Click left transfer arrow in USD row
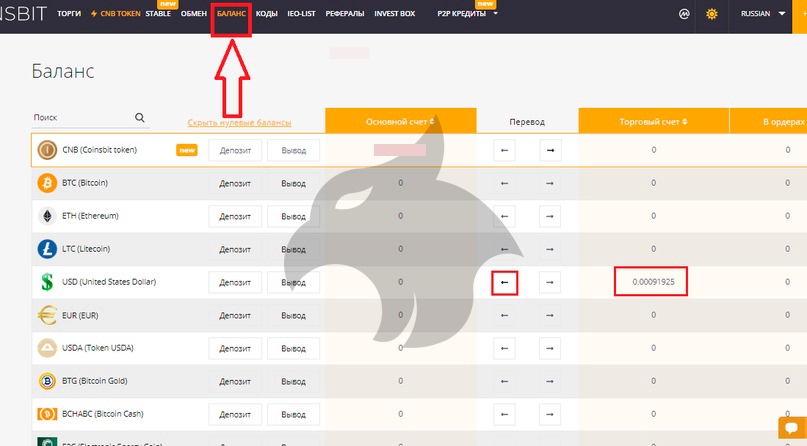The image size is (807, 446). 504,283
